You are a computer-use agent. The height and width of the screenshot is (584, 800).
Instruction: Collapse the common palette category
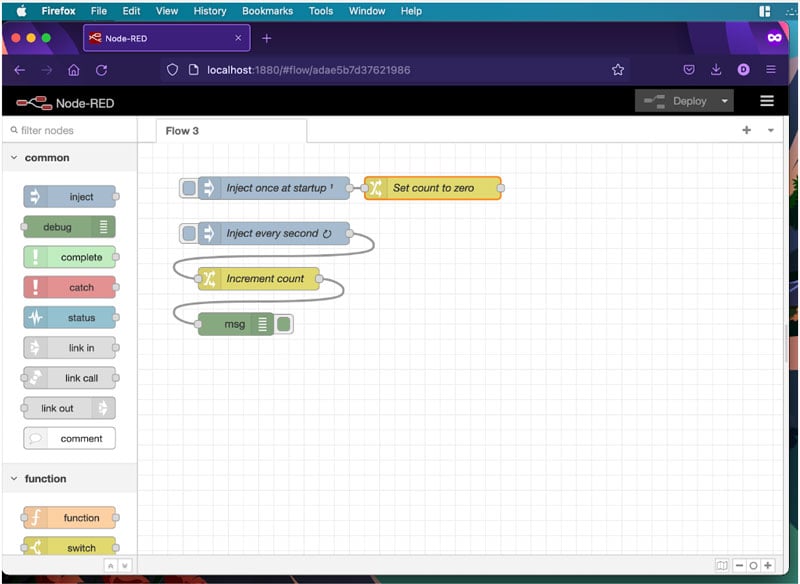(14, 158)
